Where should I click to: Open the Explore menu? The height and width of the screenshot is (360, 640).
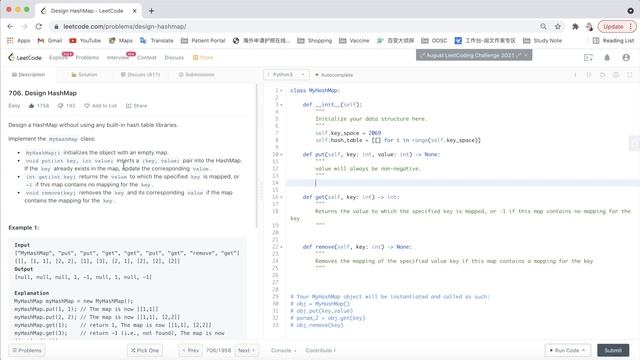click(58, 58)
